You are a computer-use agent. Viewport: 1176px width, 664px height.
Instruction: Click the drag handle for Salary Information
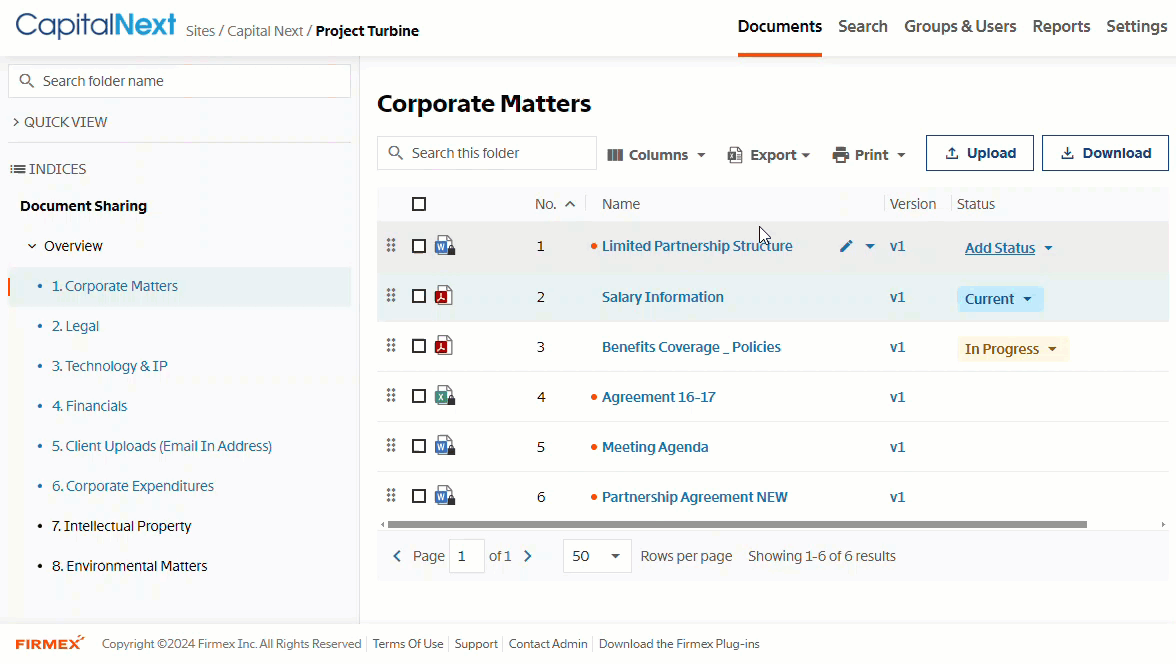pos(391,296)
